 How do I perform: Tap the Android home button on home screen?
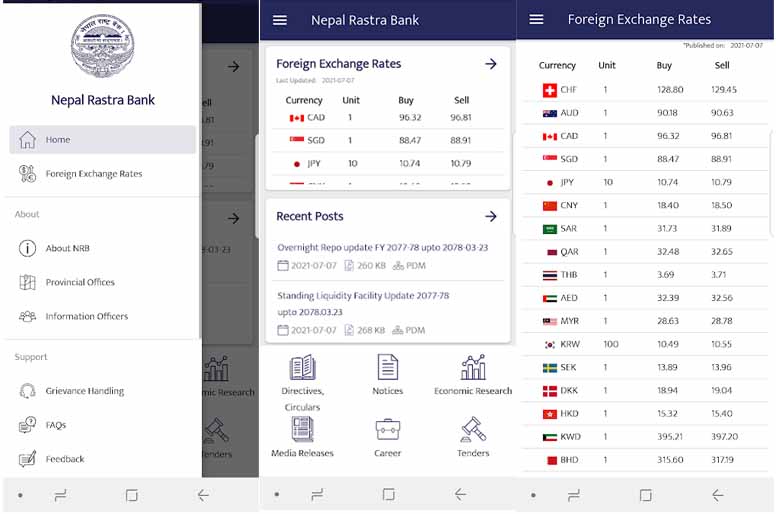[x=388, y=494]
